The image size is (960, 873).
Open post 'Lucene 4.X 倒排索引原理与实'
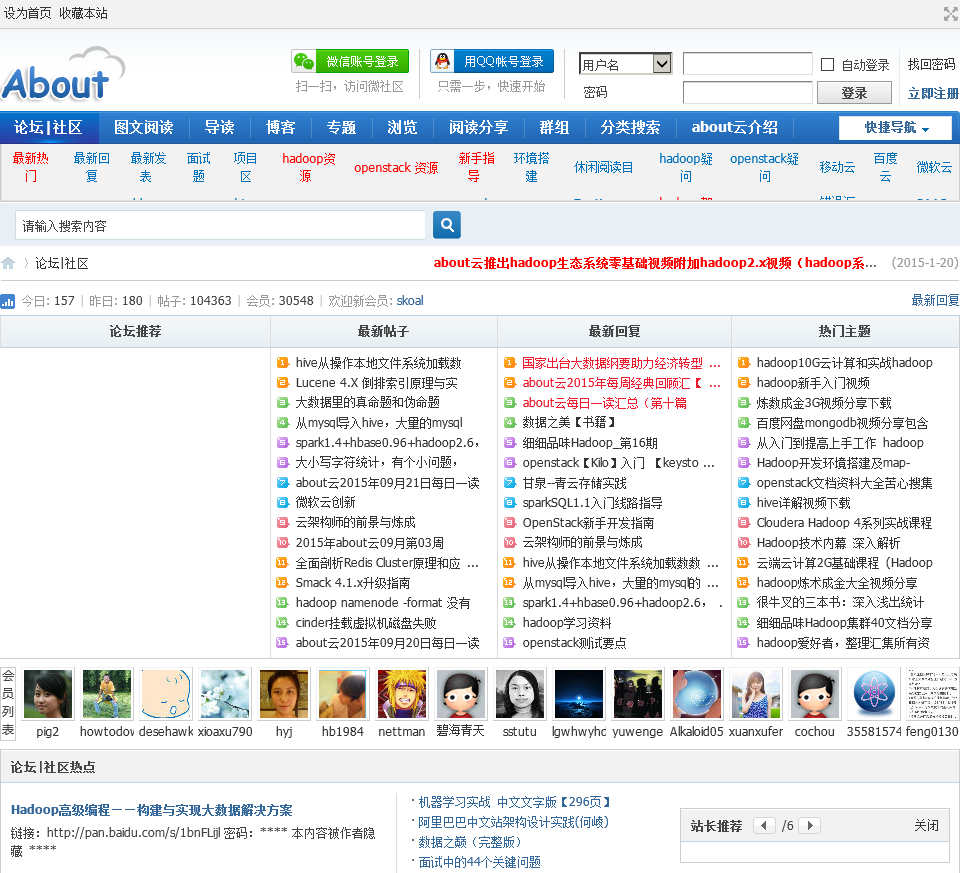[376, 383]
